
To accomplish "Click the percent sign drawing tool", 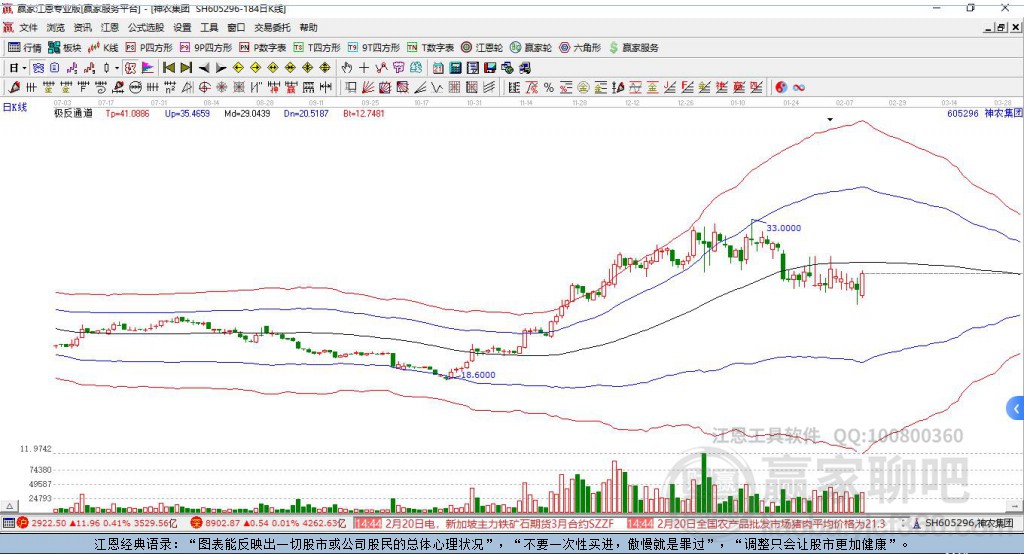I will [549, 88].
